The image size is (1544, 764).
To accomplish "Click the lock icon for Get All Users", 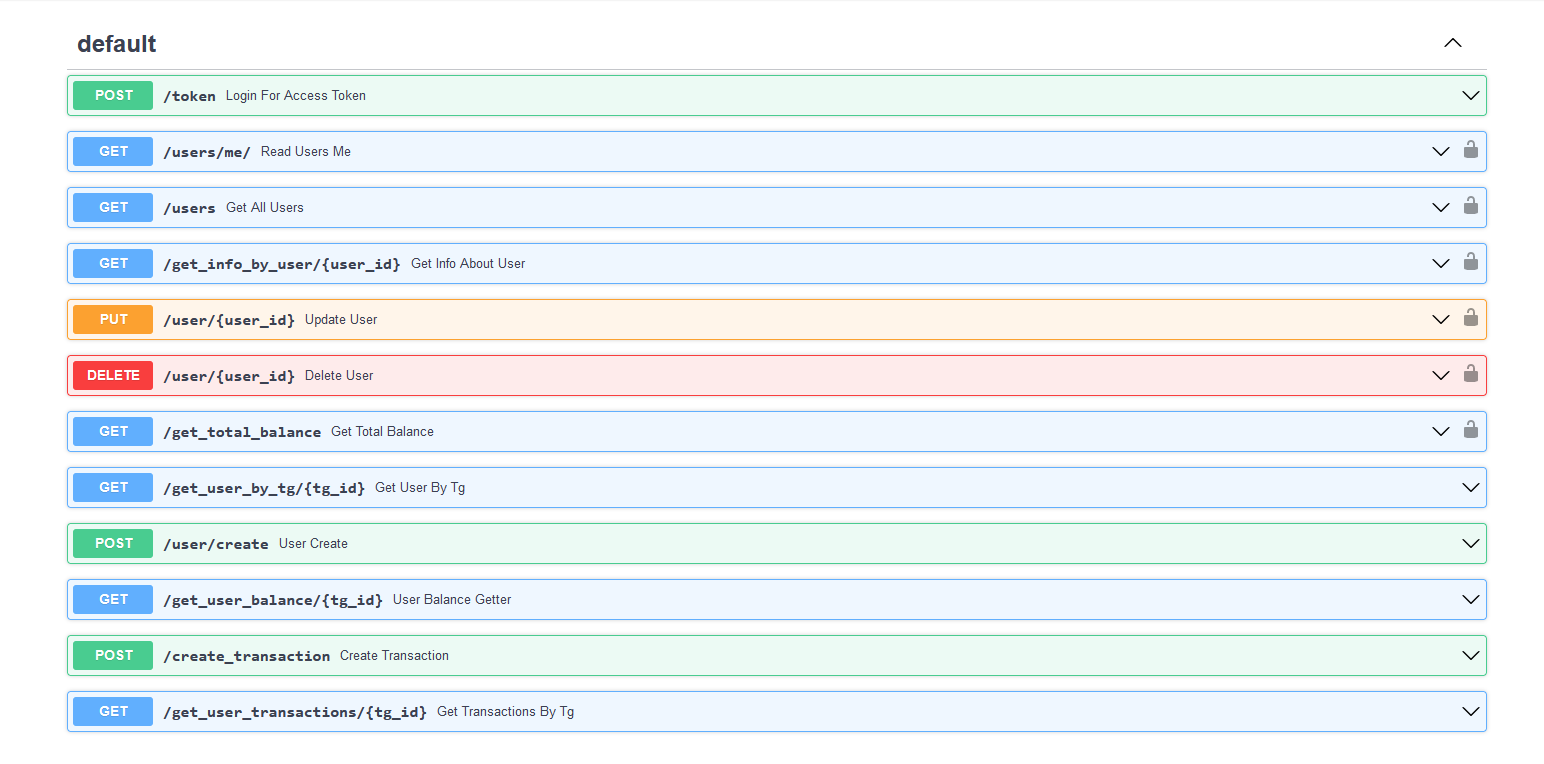I will (1470, 206).
